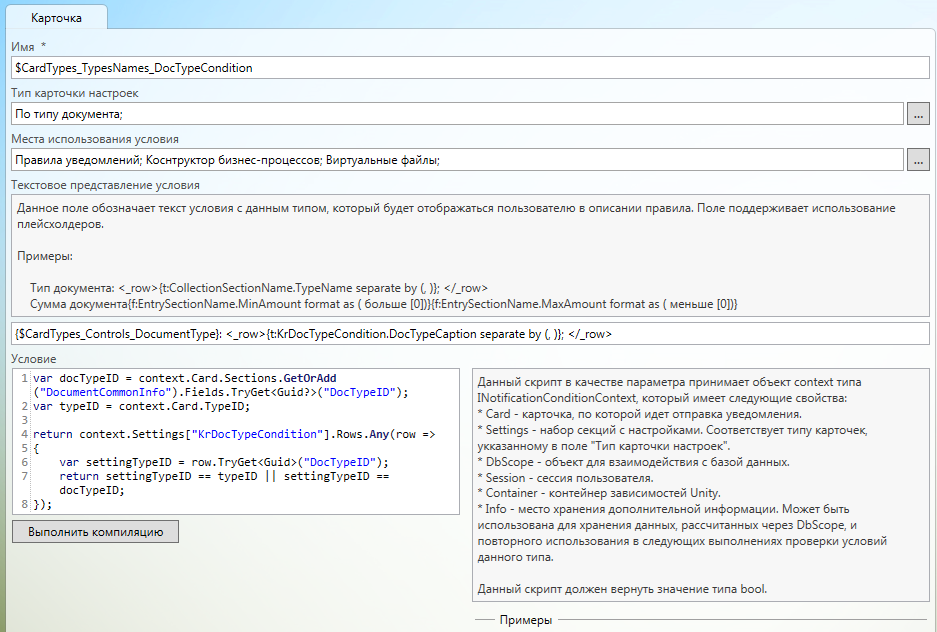Image resolution: width=937 pixels, height=632 pixels.
Task: Click the Условие label above code editor
Action: [34, 359]
